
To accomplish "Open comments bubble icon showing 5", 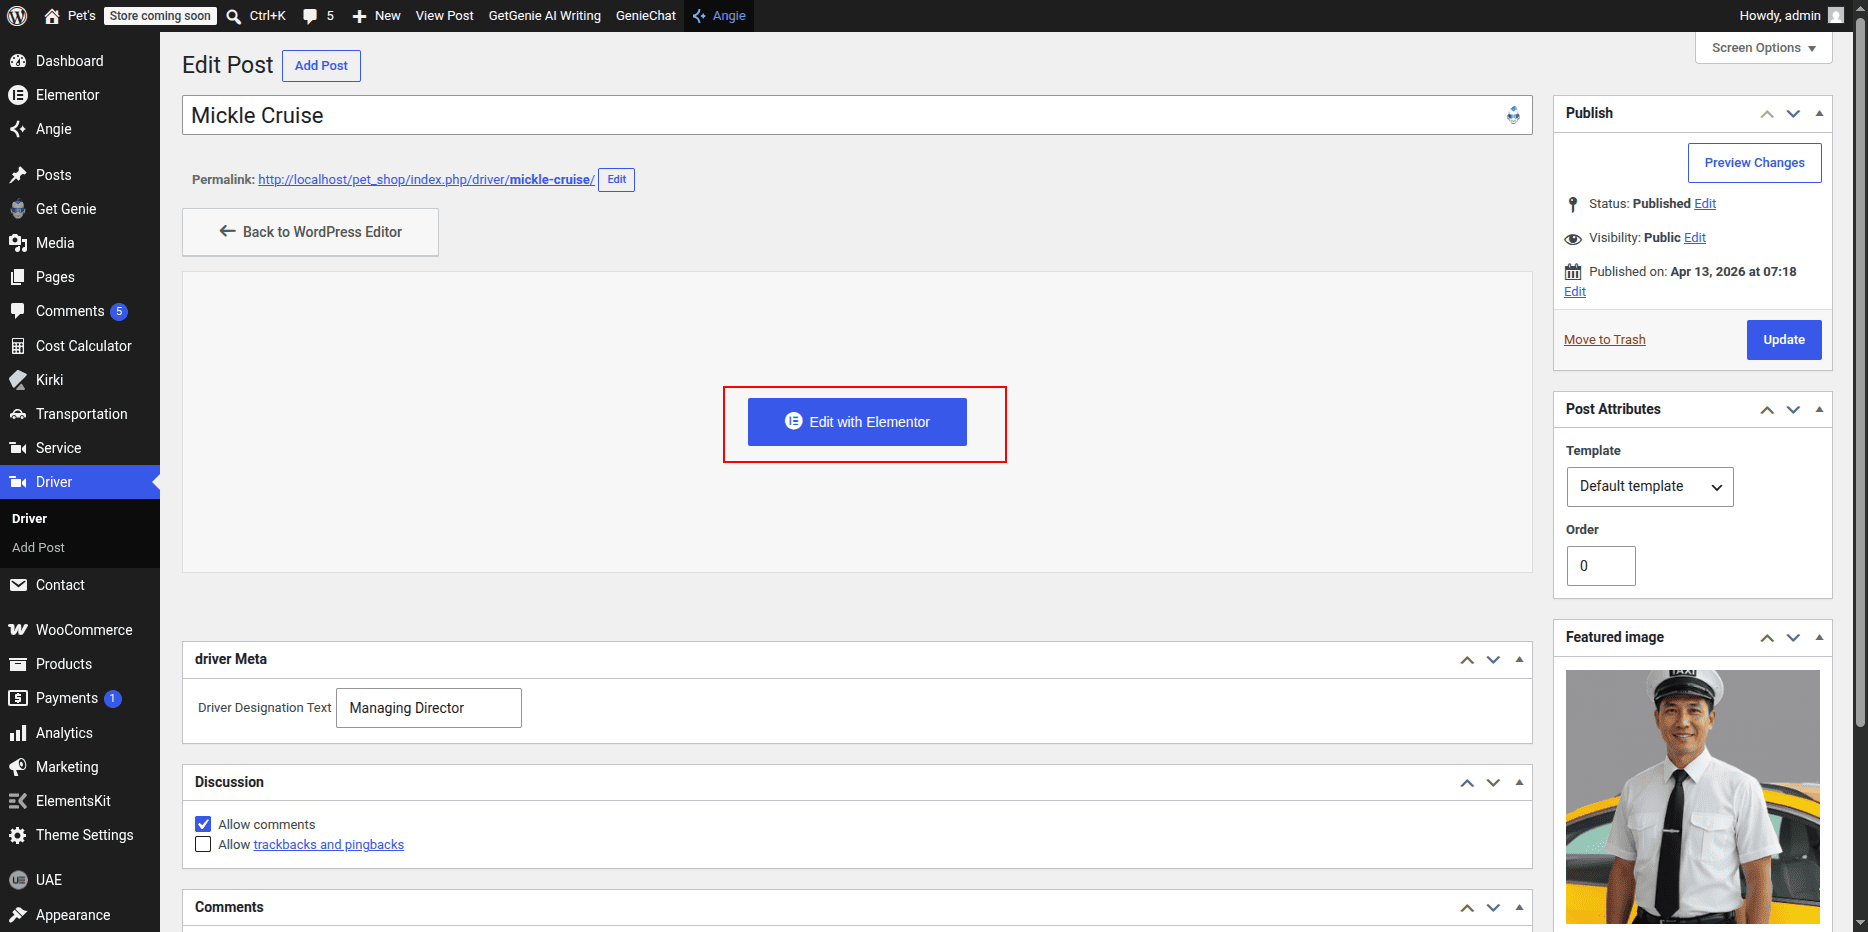I will 310,16.
